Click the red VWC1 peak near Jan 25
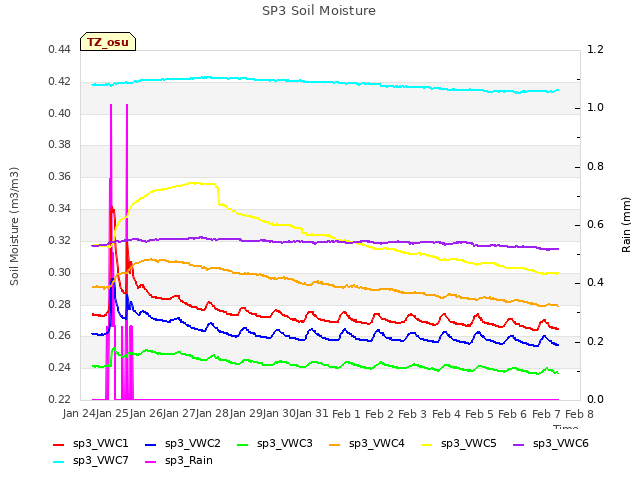The height and width of the screenshot is (480, 640). (x=112, y=208)
